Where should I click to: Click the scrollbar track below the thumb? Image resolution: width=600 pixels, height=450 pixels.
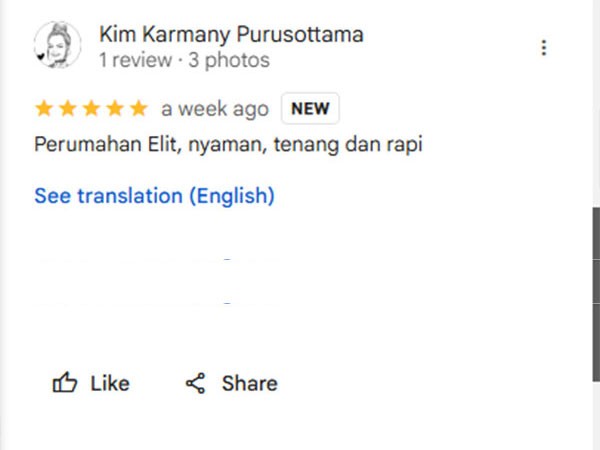tap(596, 416)
